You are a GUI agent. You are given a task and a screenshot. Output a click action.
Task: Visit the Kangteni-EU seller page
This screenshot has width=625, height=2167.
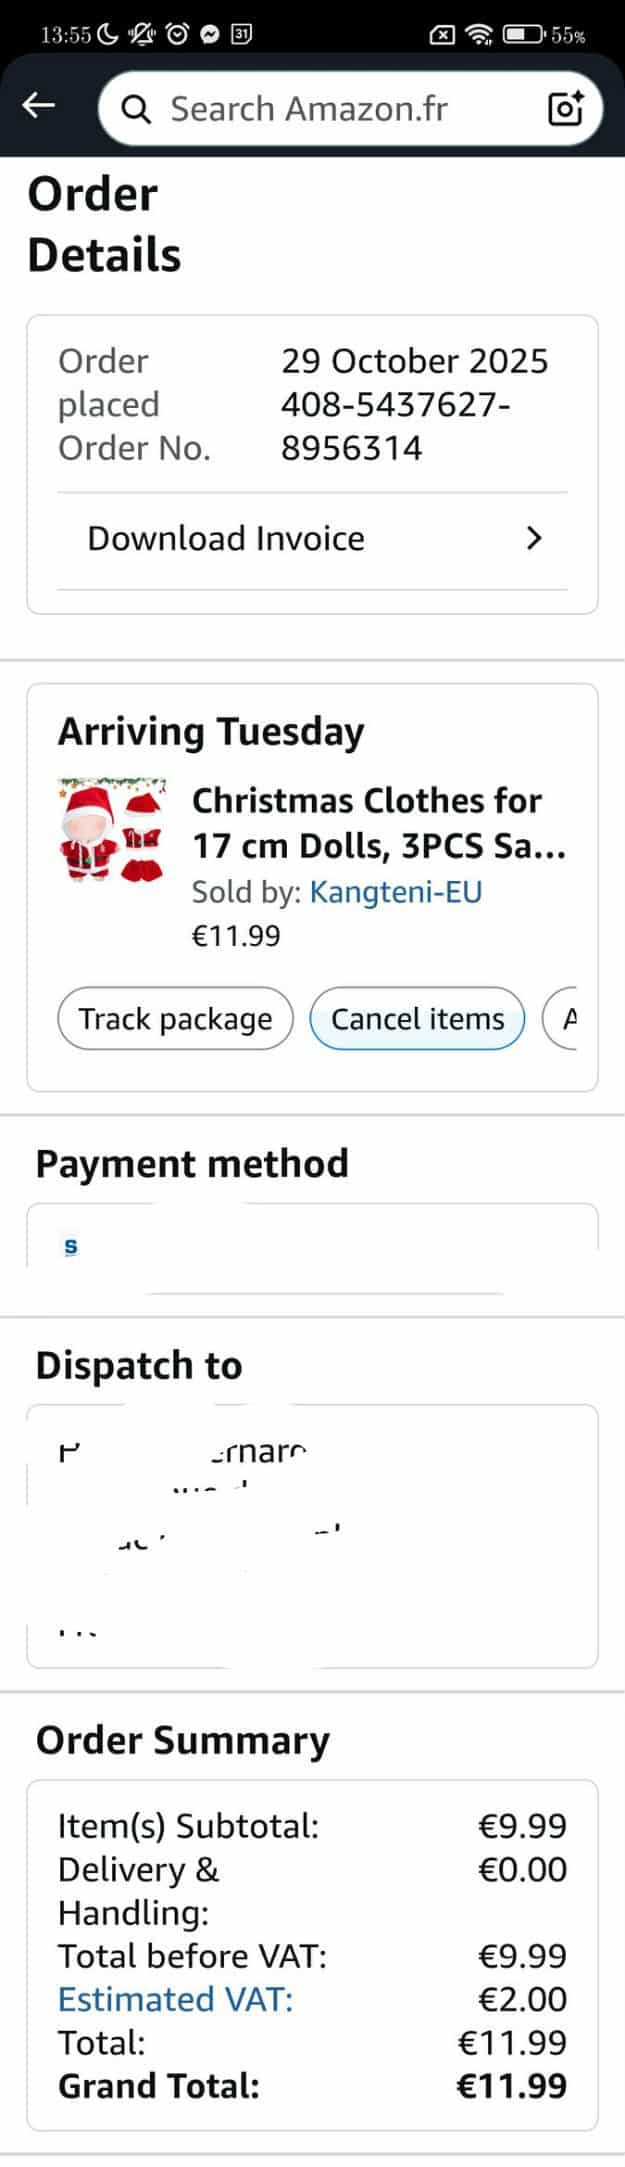pyautogui.click(x=396, y=891)
